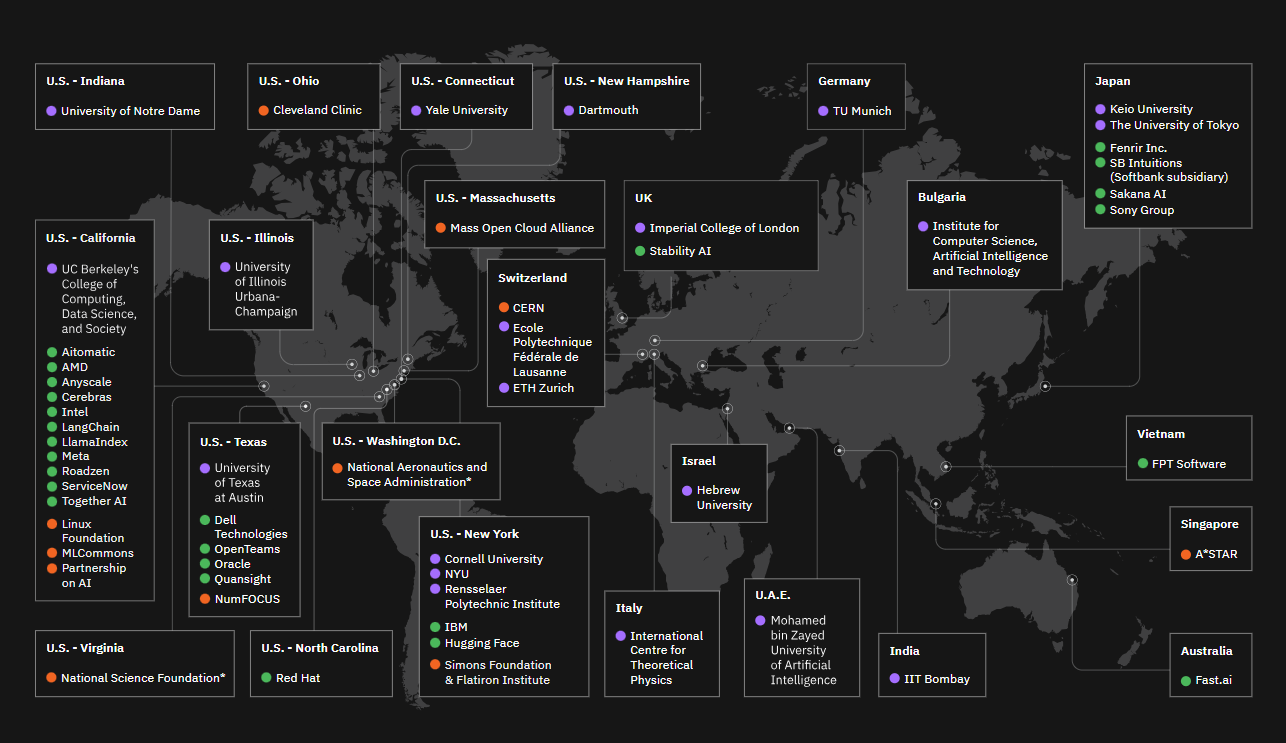This screenshot has width=1286, height=743.
Task: Select 'University of Notre Dame' label
Action: [x=130, y=111]
